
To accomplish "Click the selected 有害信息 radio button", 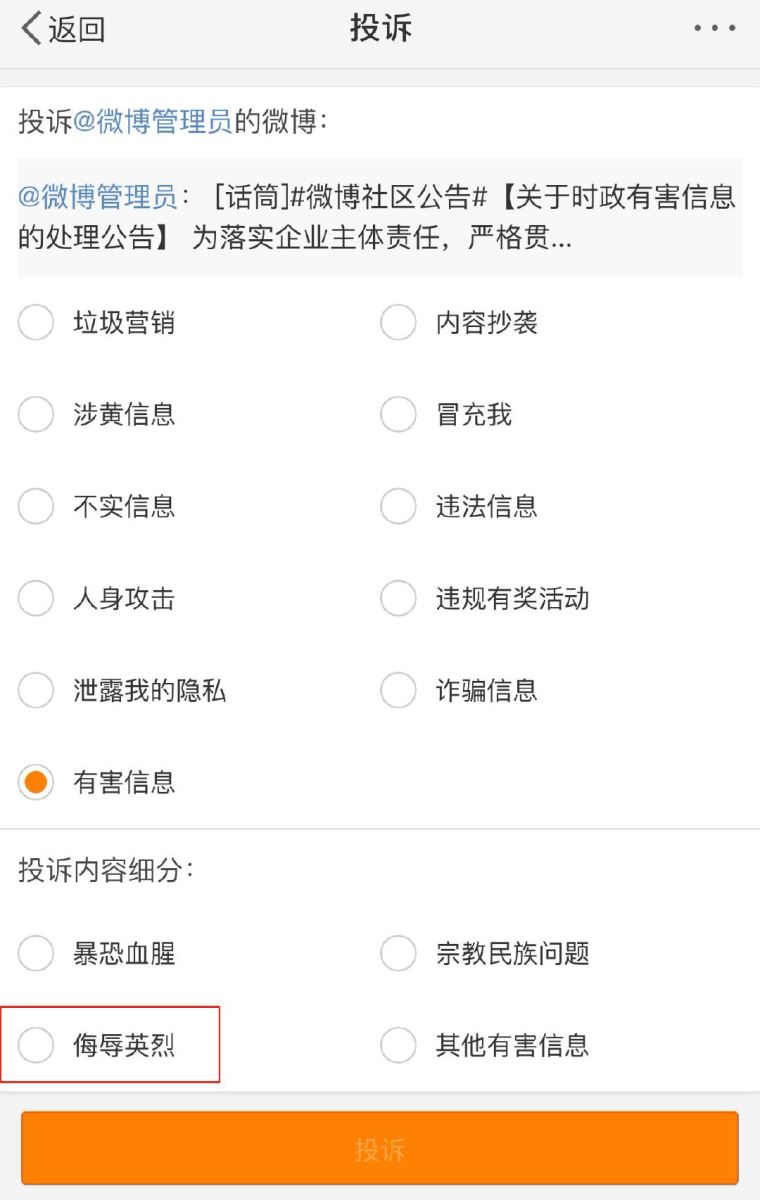I will (36, 782).
